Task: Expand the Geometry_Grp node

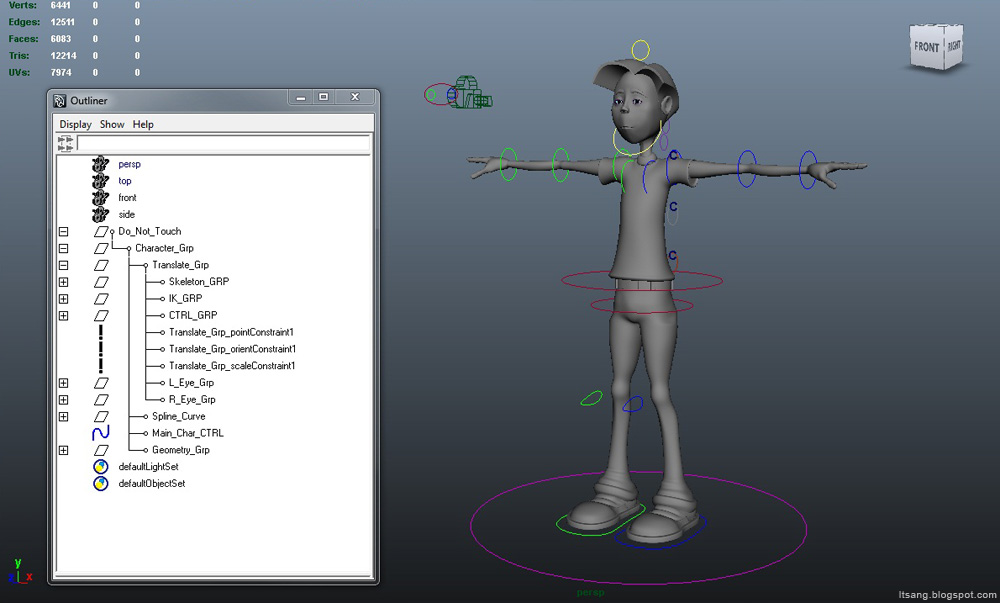Action: [63, 450]
